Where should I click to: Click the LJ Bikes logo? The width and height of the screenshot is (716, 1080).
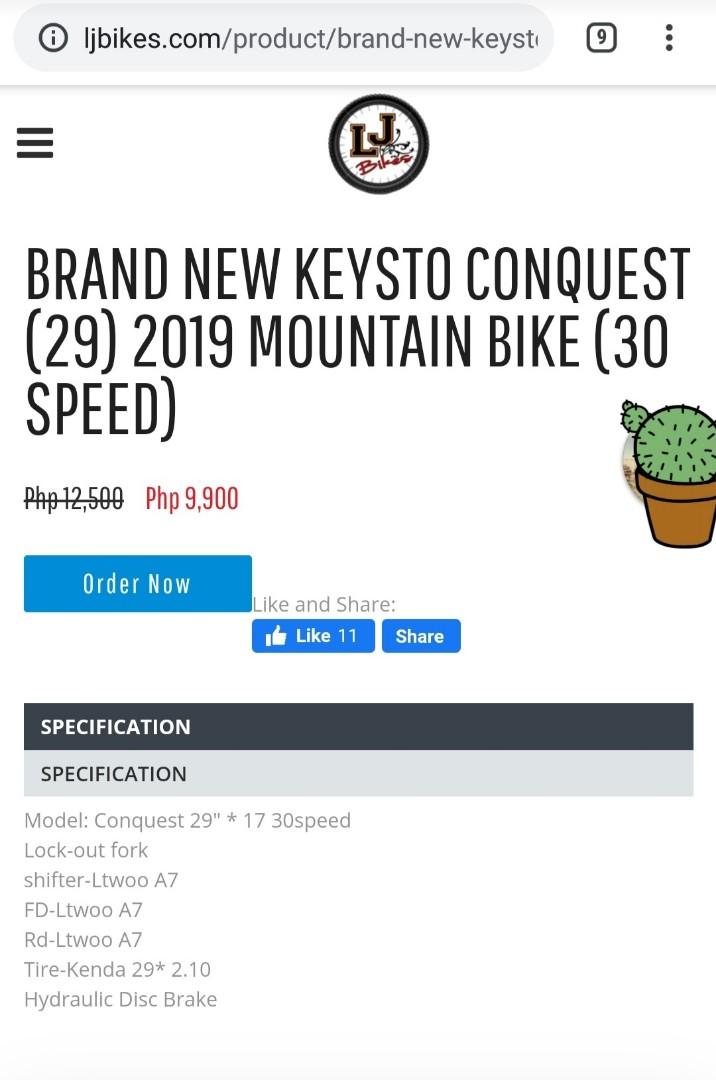click(378, 143)
